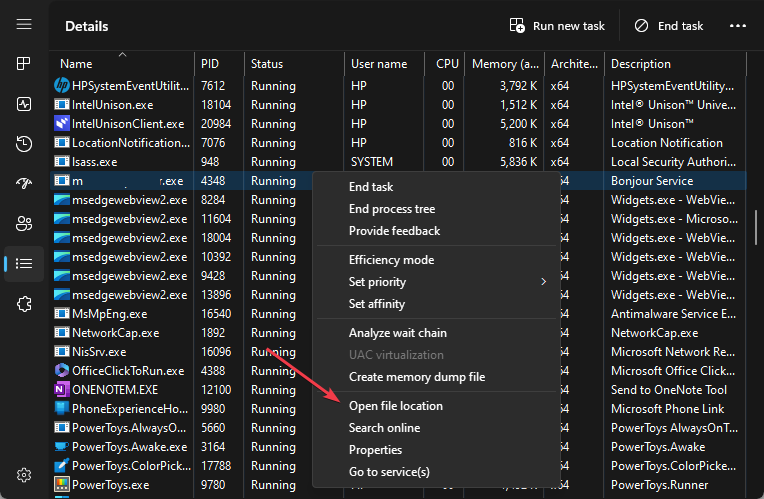Screen dimensions: 764x499
Task: Choose Search online menu entry
Action: pyautogui.click(x=437, y=428)
